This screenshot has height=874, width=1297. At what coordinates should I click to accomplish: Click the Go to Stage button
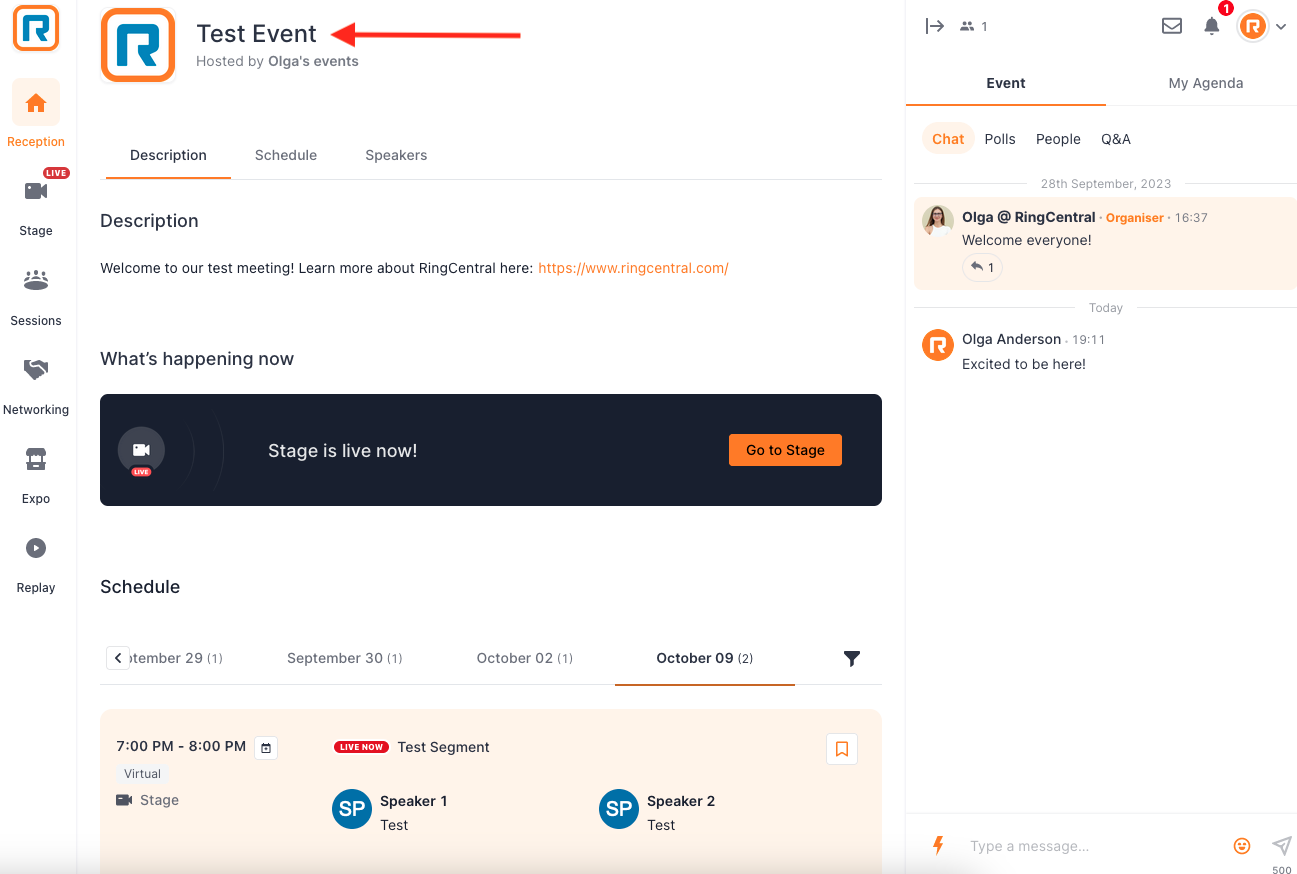tap(785, 450)
